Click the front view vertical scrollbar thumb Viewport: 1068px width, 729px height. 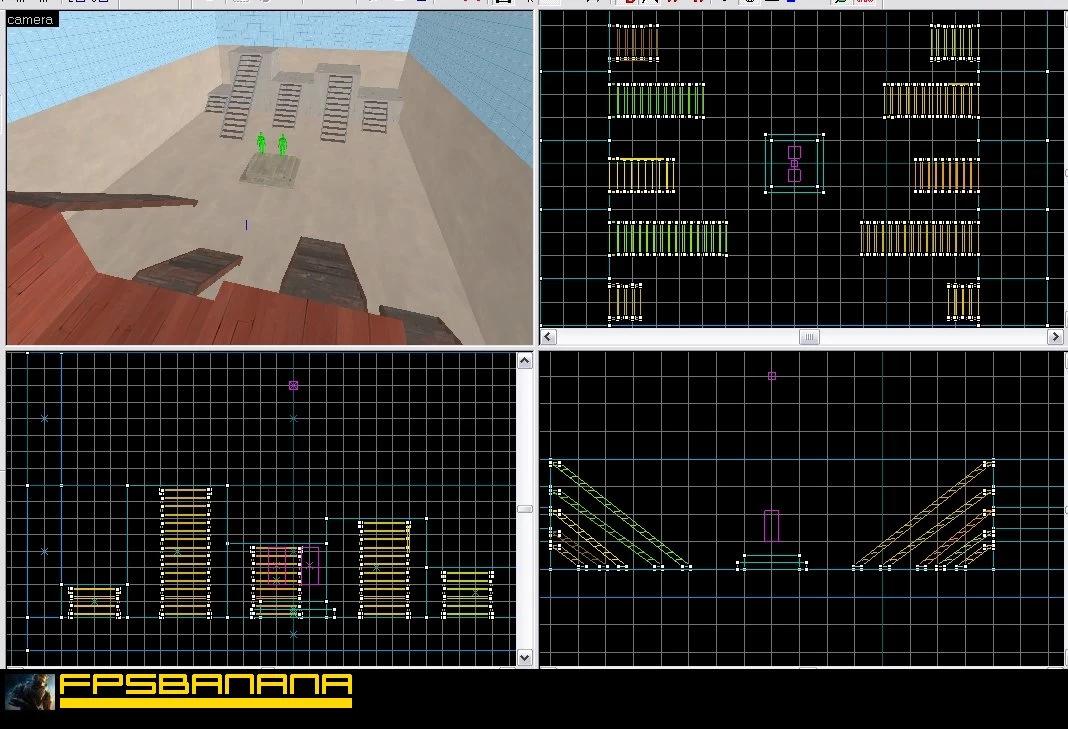(524, 509)
